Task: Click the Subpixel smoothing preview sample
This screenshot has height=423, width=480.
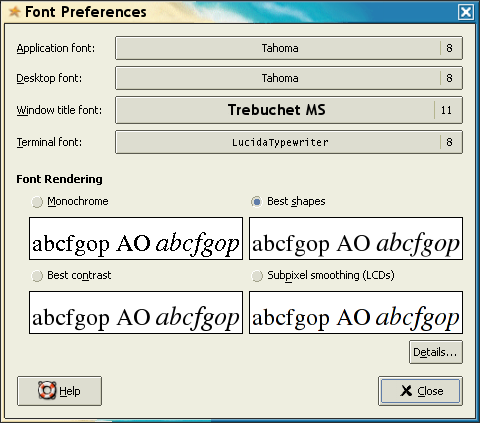Action: (356, 313)
